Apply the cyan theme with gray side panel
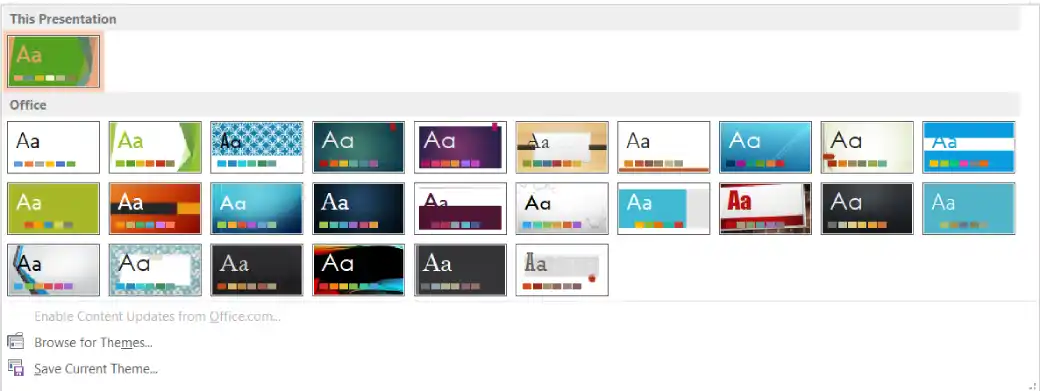This screenshot has height=391, width=1040. coord(664,209)
